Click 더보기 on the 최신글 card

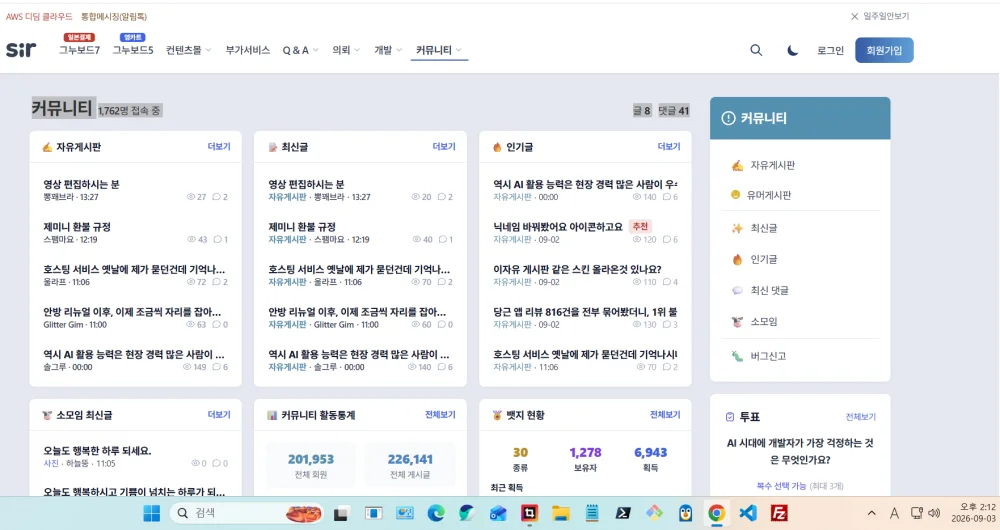(444, 147)
